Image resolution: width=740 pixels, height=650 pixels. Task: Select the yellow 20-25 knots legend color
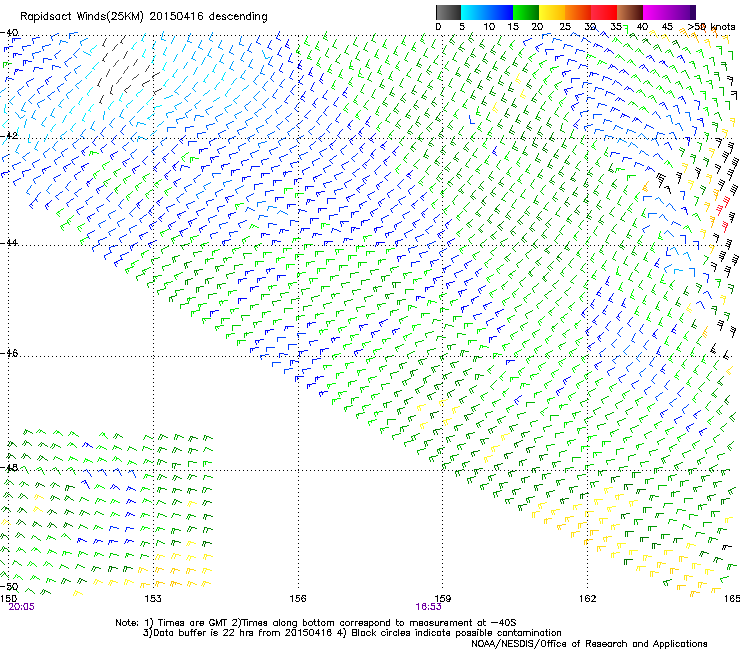(x=552, y=12)
